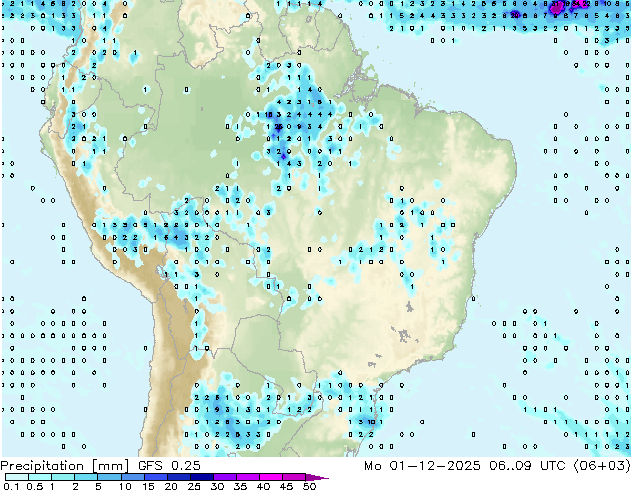Click the '25' legend scale label
This screenshot has height=490, width=634.
pyautogui.click(x=194, y=486)
